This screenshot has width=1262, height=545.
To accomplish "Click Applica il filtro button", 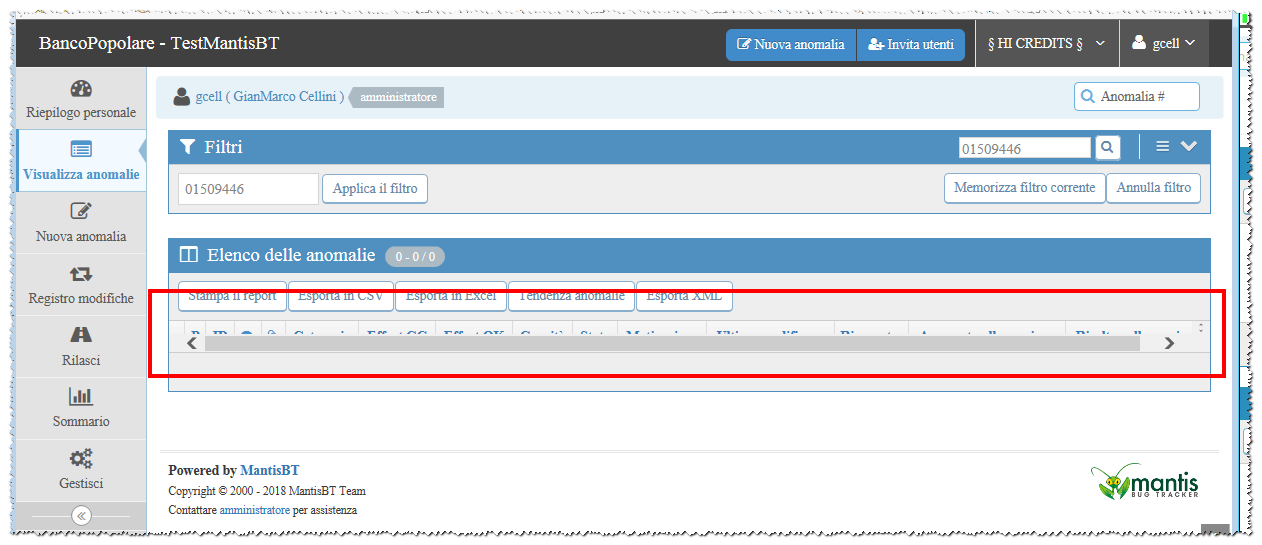I will 375,188.
